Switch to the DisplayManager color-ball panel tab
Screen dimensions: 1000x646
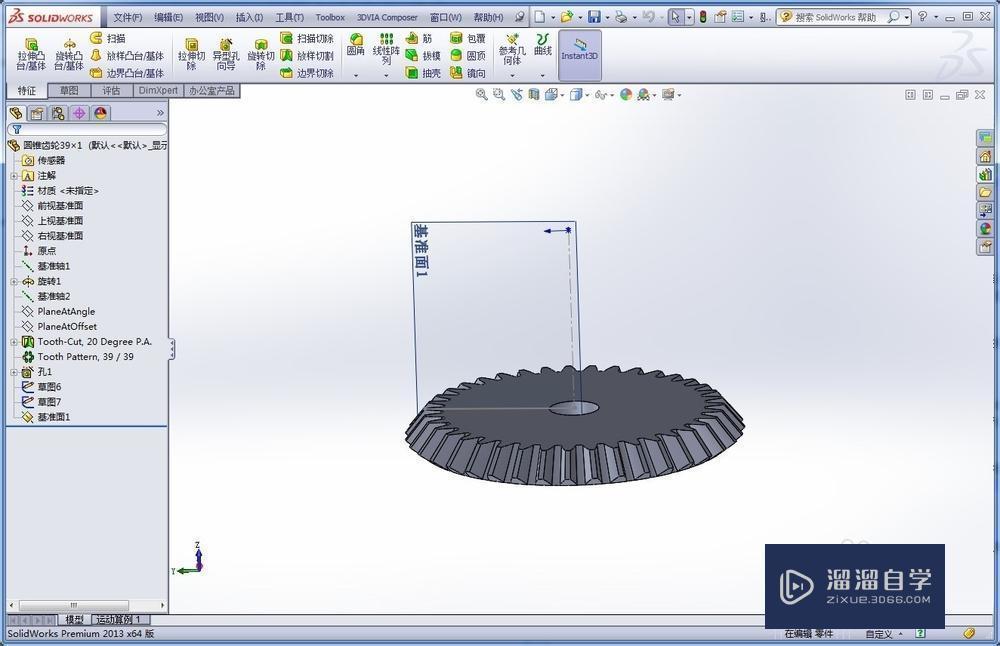point(101,113)
